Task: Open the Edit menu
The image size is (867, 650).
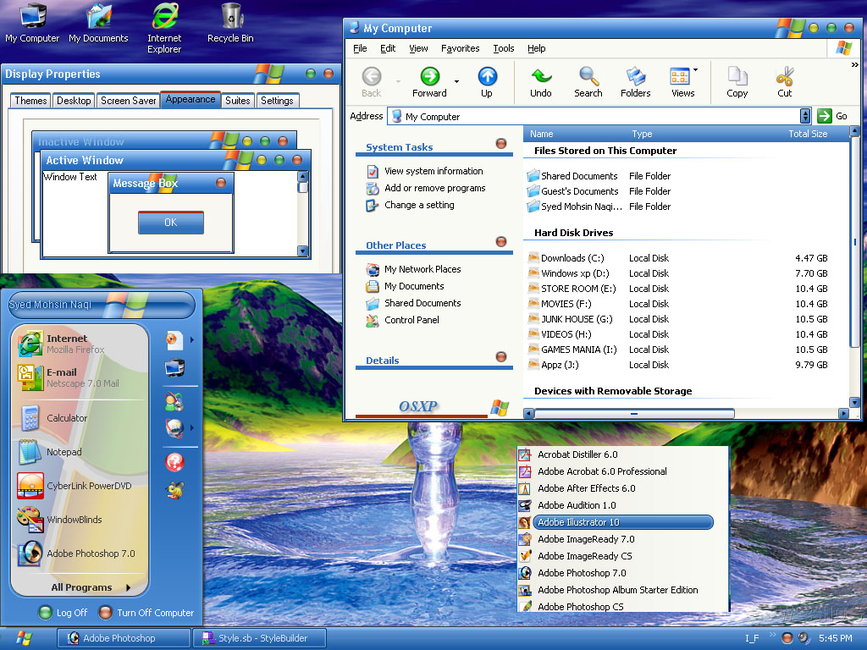Action: coord(388,49)
